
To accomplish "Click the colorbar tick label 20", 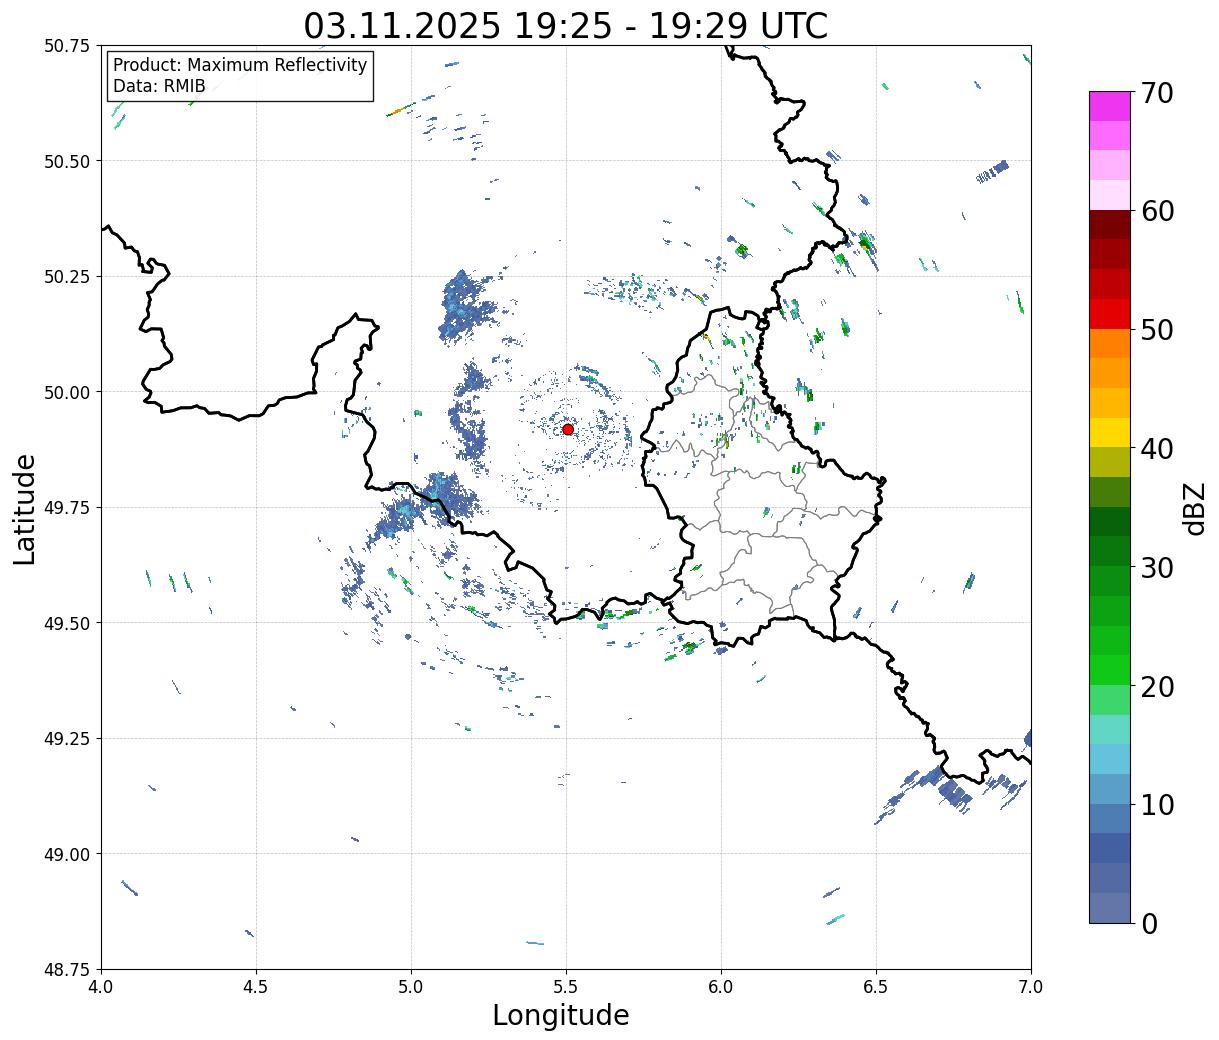I will coord(1158,687).
